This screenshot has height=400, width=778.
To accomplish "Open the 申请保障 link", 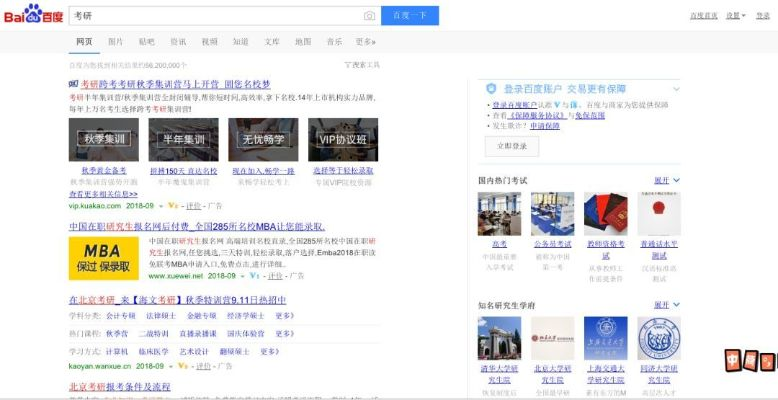I will [x=545, y=126].
